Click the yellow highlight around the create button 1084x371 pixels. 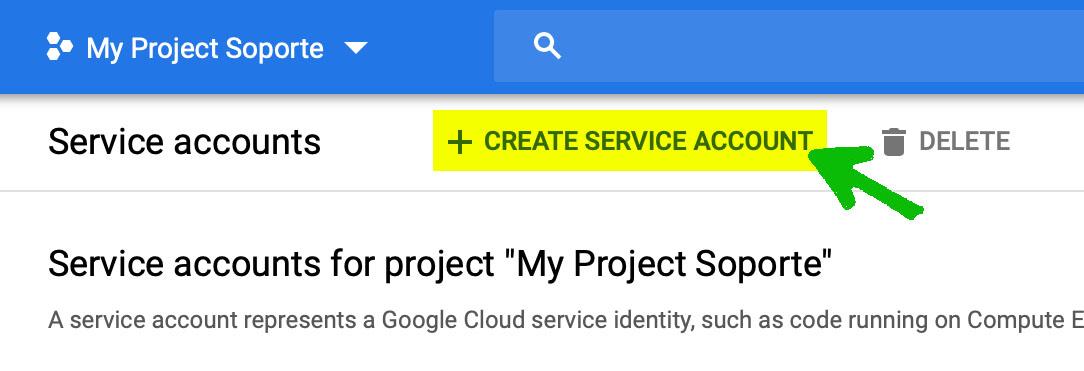pyautogui.click(x=630, y=141)
